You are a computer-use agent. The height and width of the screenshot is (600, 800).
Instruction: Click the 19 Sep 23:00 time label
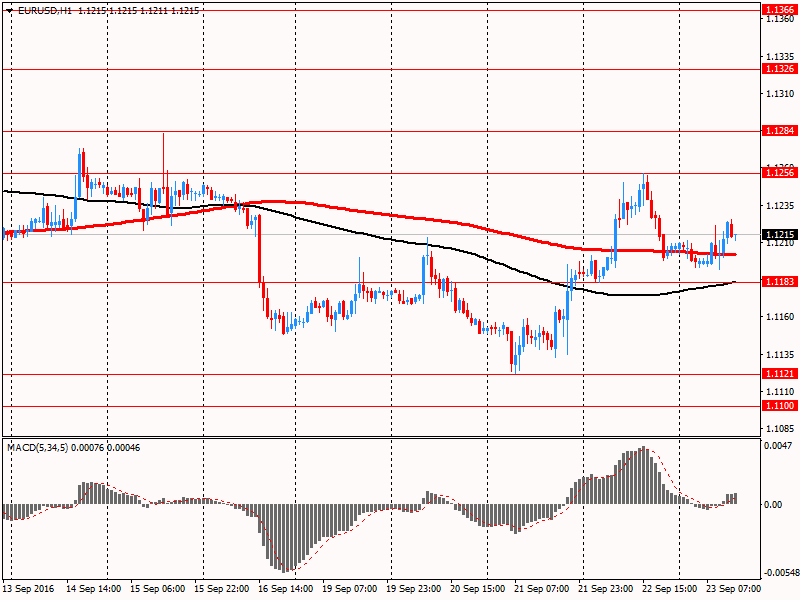(414, 588)
